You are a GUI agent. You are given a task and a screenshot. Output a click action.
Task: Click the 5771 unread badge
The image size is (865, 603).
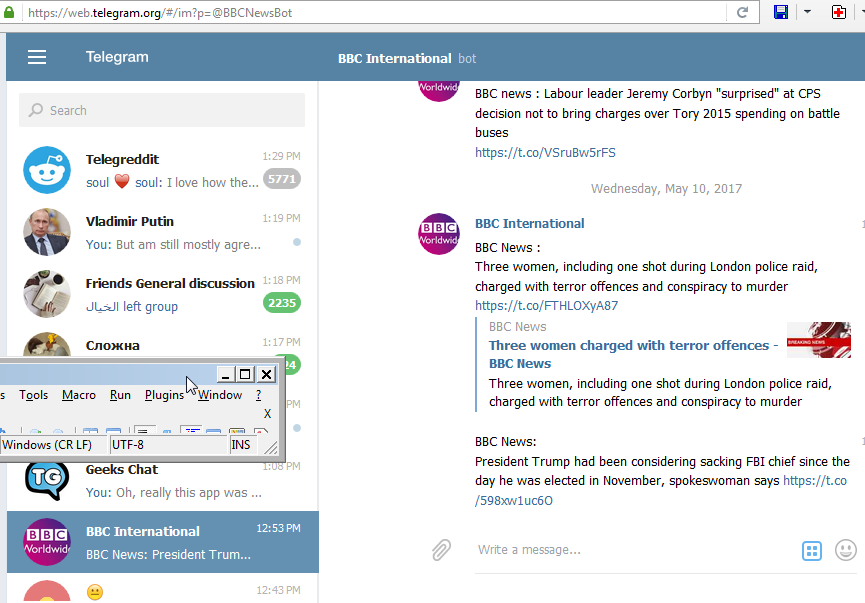coord(282,179)
